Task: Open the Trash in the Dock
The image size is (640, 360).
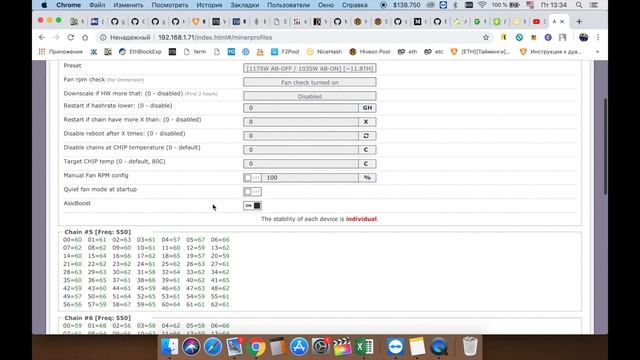Action: tap(470, 346)
